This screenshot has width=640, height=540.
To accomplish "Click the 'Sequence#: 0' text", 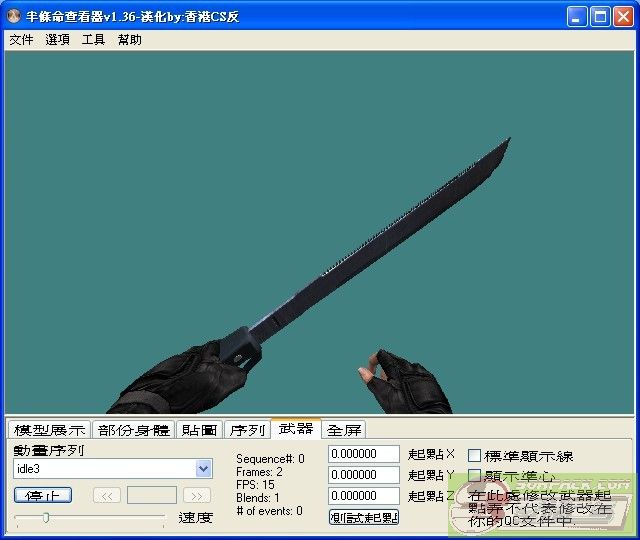I will click(x=270, y=459).
